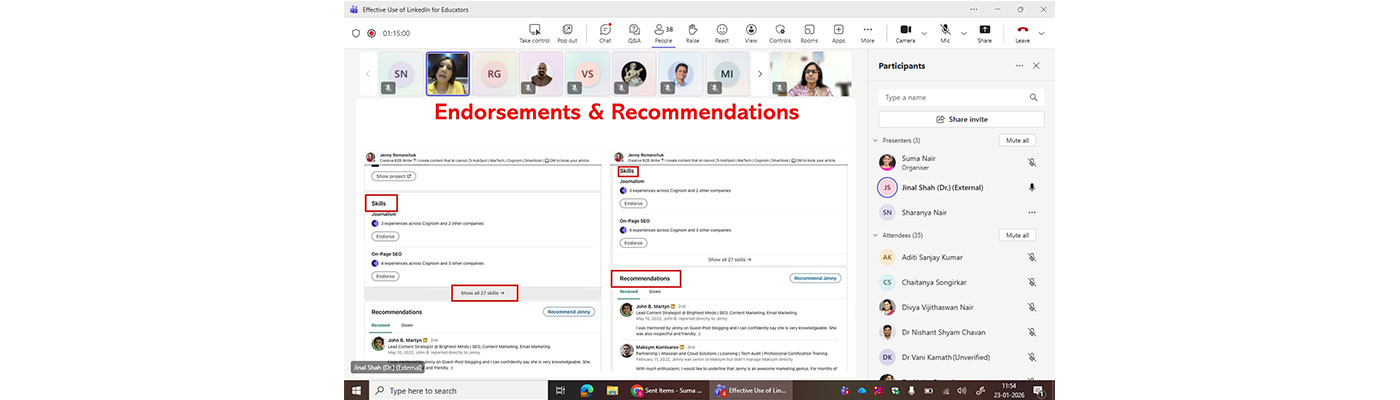Open the More actions menu
This screenshot has height=400, width=1400.
pos(867,33)
